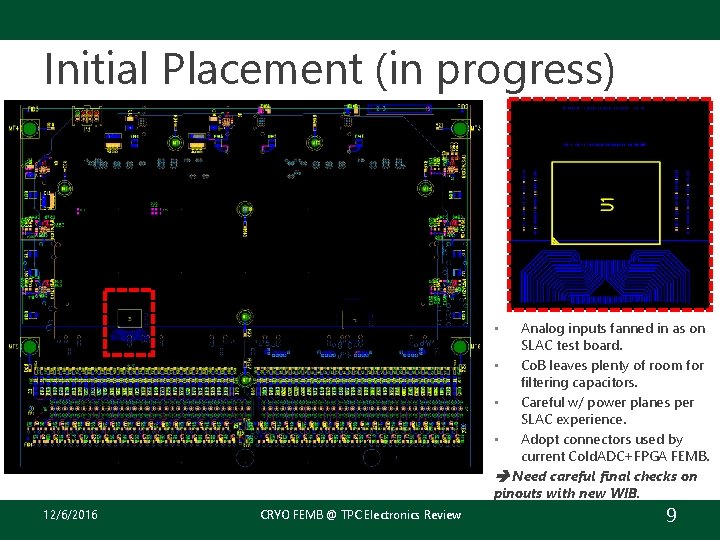Select bullet "Adopt connectors used by current ColdADC+FPGA FEMB"
720x540 pixels.
tap(615, 448)
